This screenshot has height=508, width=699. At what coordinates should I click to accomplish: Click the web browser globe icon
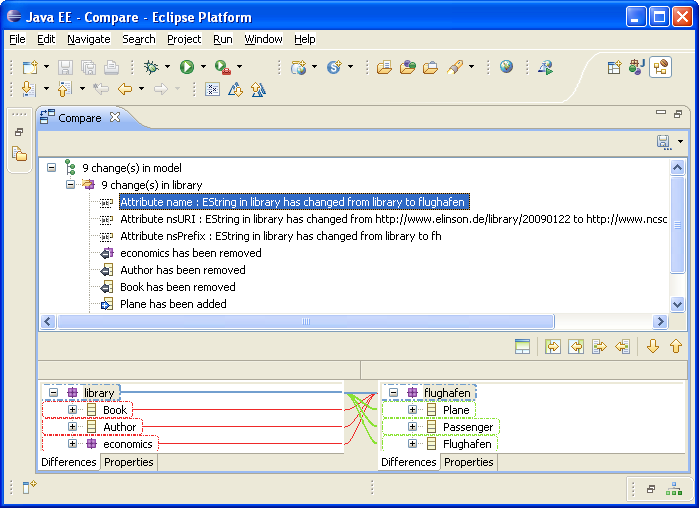point(506,67)
